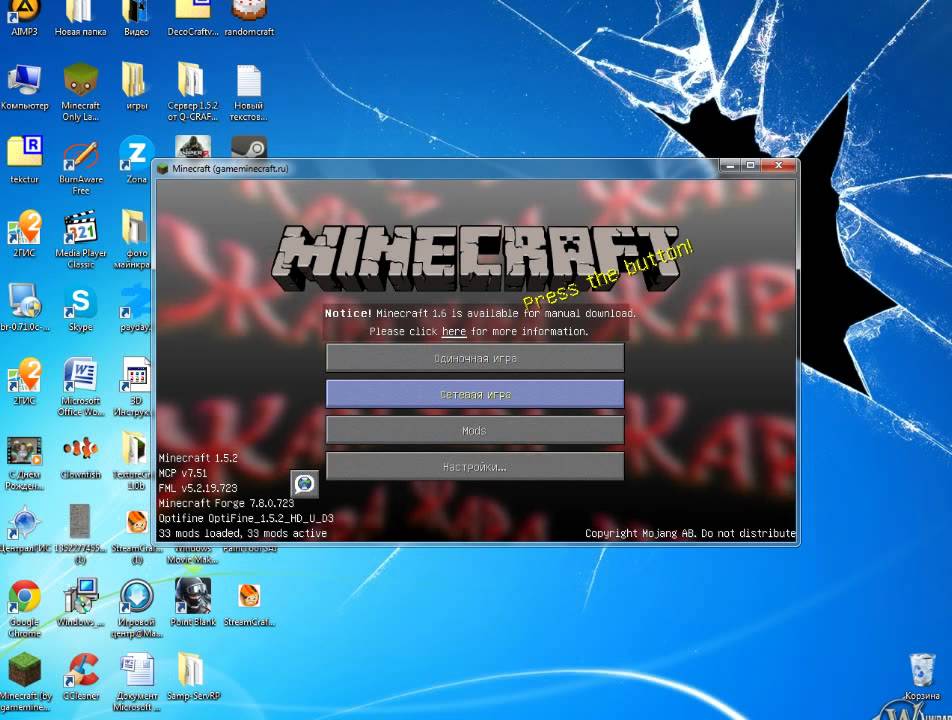Viewport: 952px width, 720px height.
Task: Click the 'Minecraft 1.5.2' version text
Action: tap(198, 458)
